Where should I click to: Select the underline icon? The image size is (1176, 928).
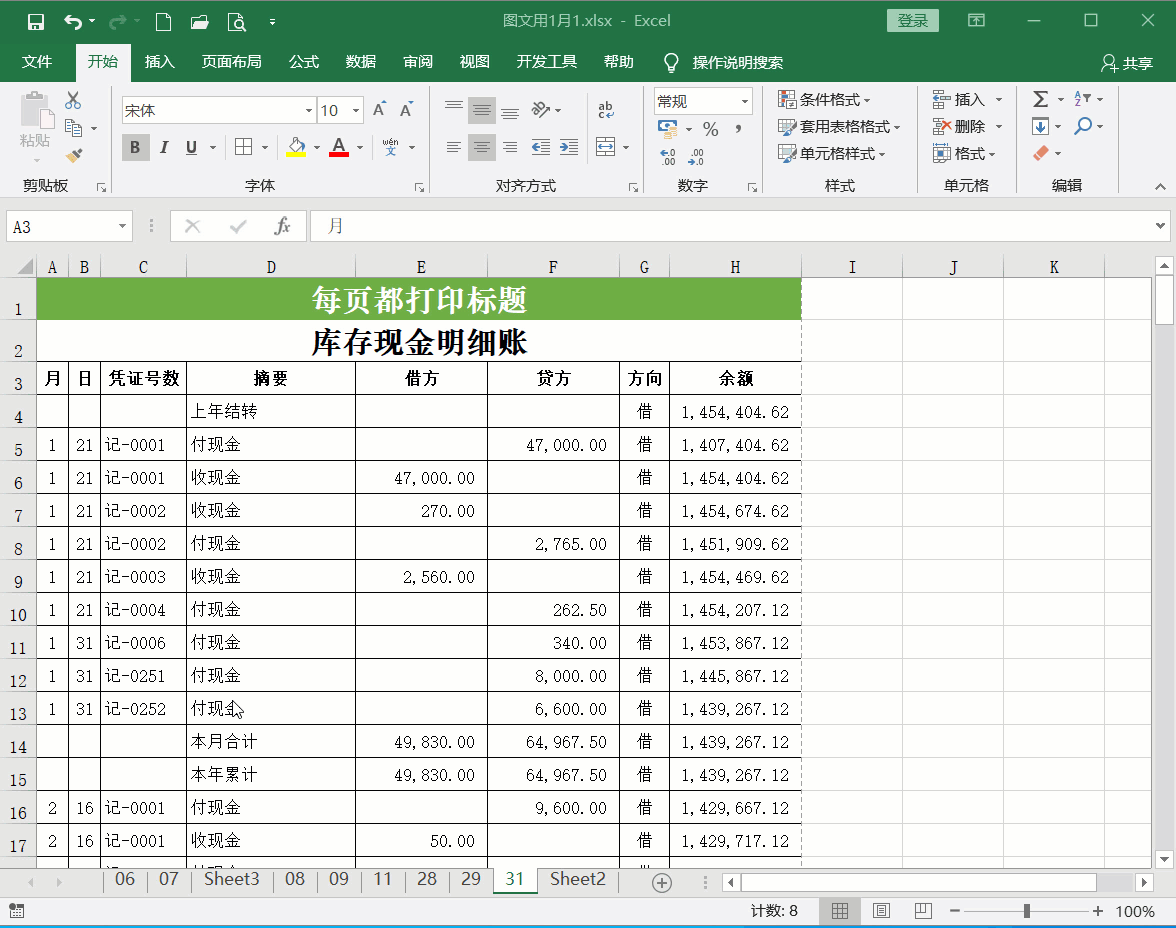click(x=190, y=147)
